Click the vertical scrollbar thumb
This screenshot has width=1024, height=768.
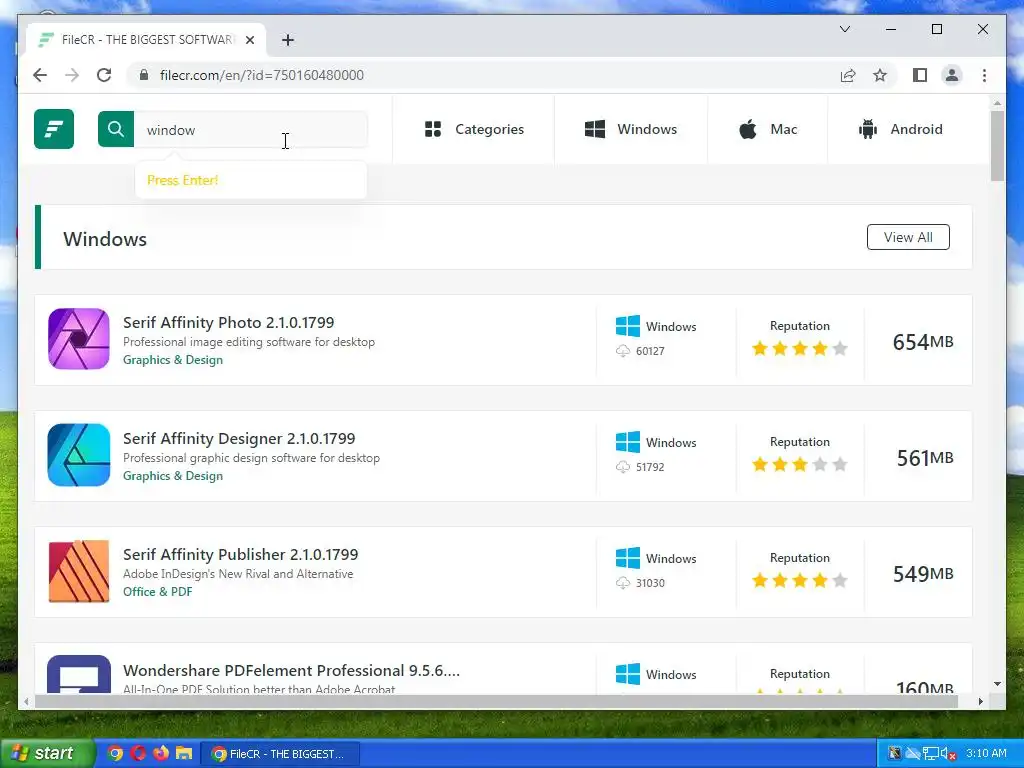(x=997, y=146)
